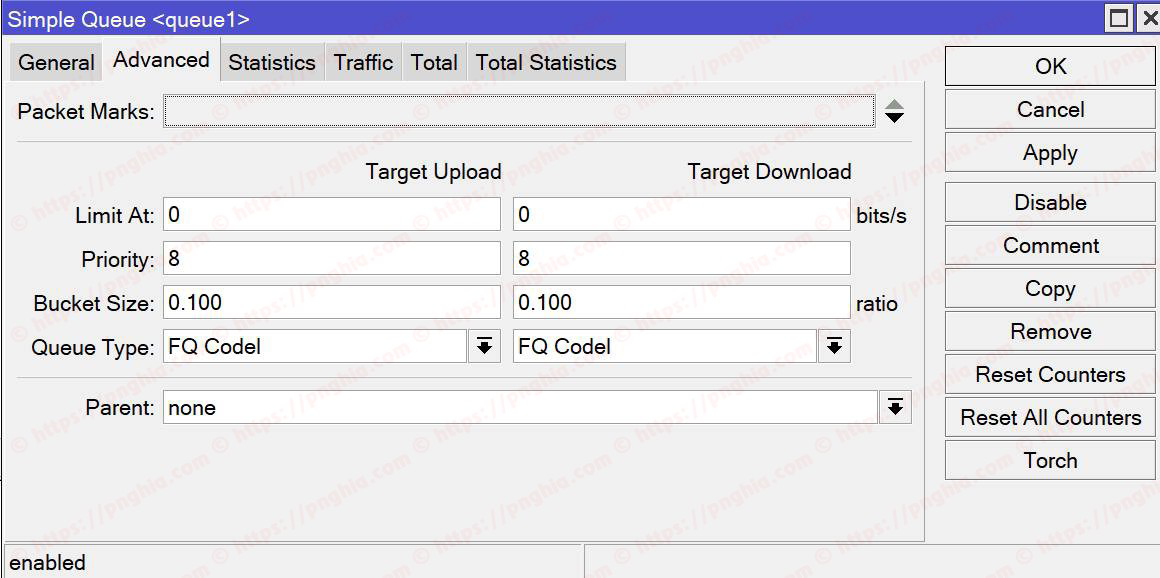Click the Target Download column header
Screen dimensions: 1160x578
(769, 172)
